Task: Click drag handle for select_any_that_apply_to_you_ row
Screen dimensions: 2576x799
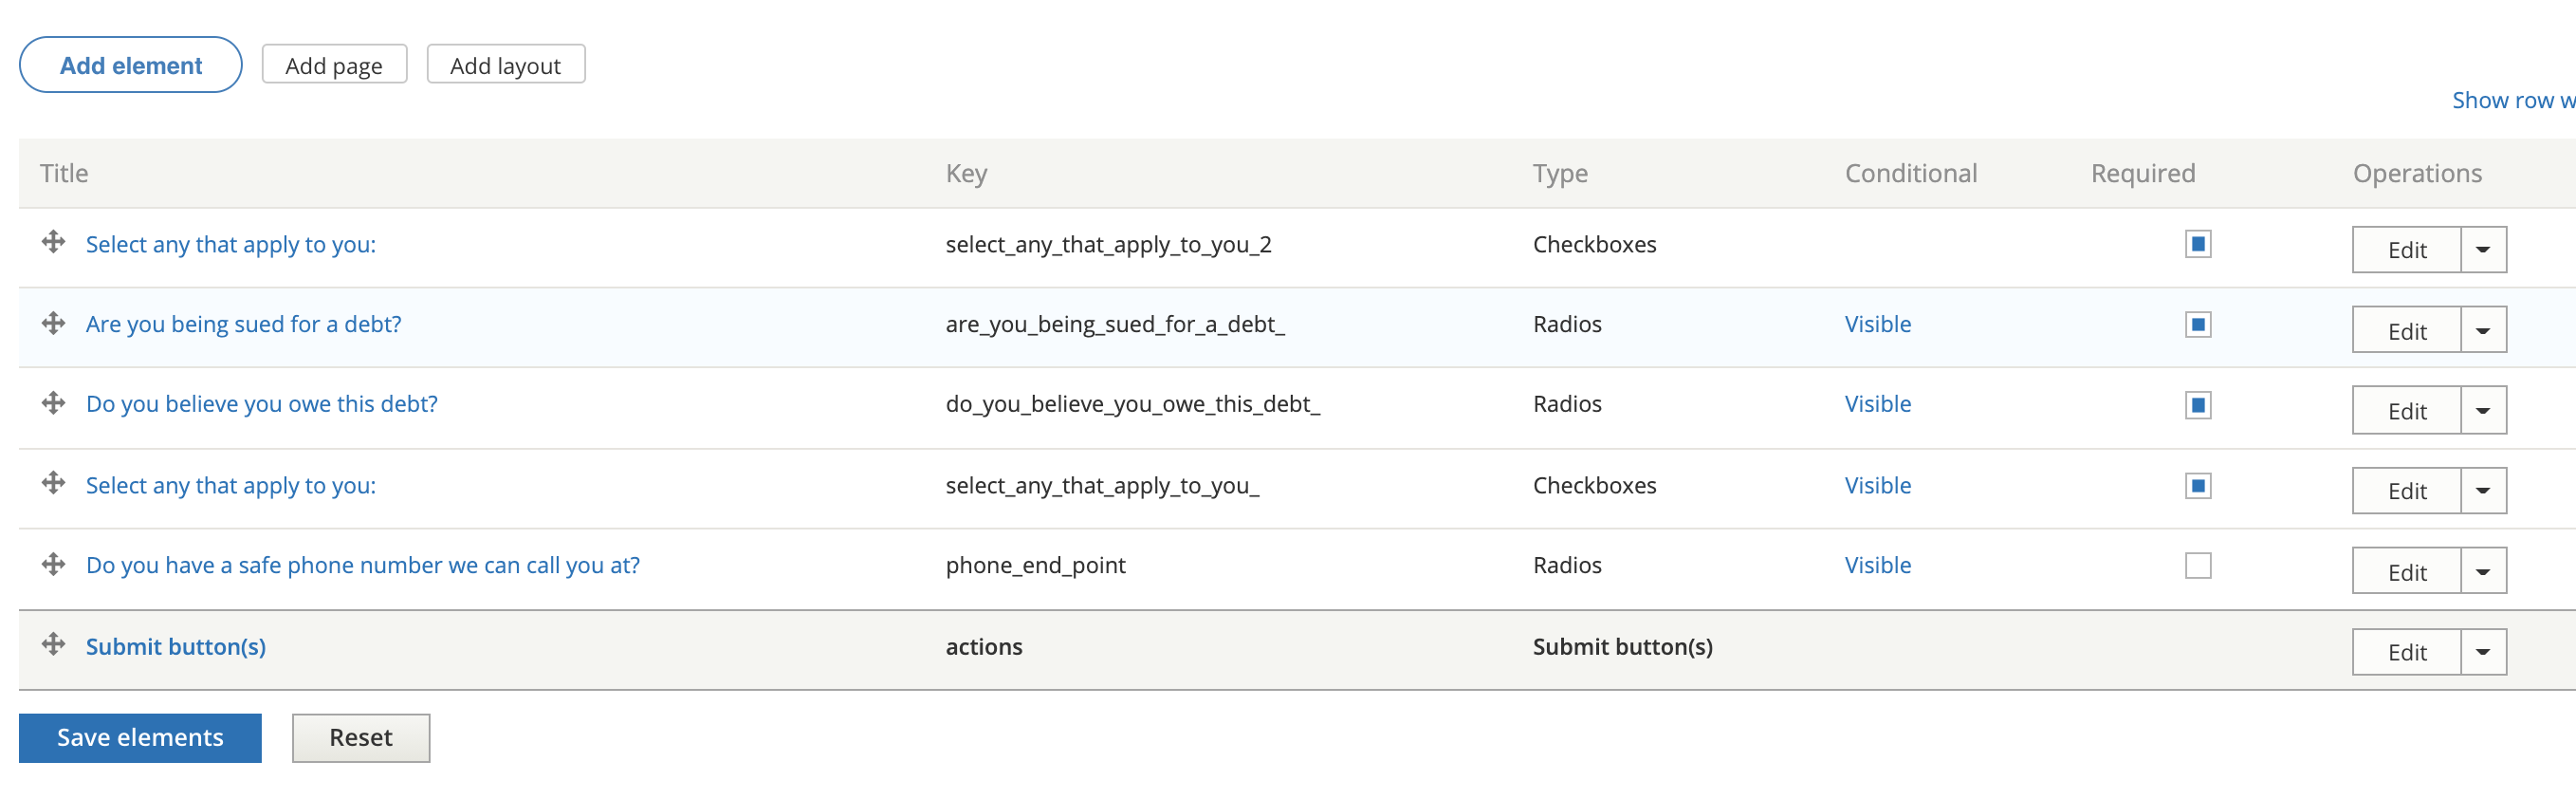Action: tap(53, 484)
